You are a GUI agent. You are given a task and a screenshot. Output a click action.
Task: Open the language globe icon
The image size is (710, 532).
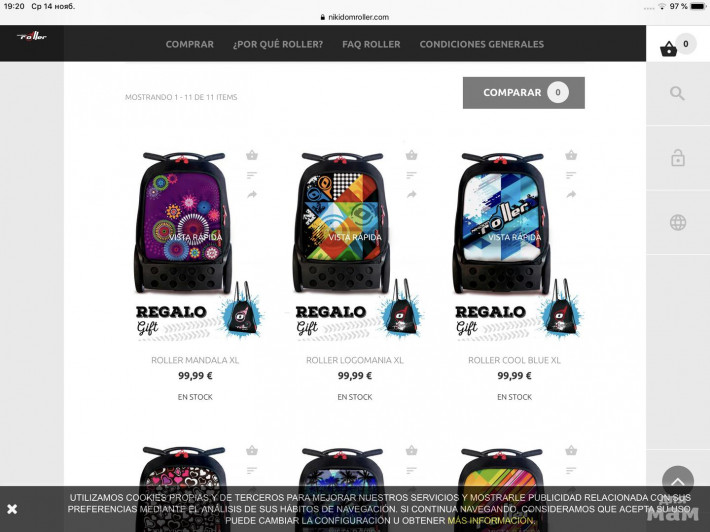coord(678,222)
